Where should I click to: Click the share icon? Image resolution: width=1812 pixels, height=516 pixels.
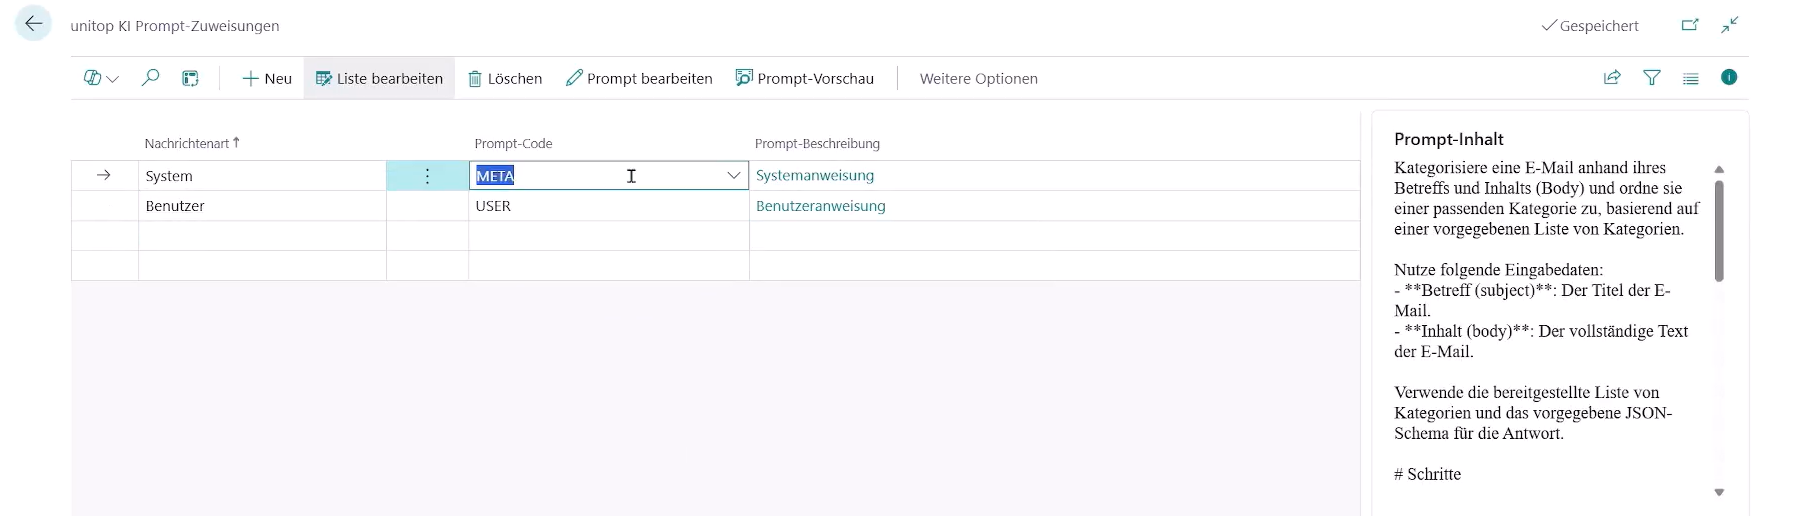click(1612, 78)
